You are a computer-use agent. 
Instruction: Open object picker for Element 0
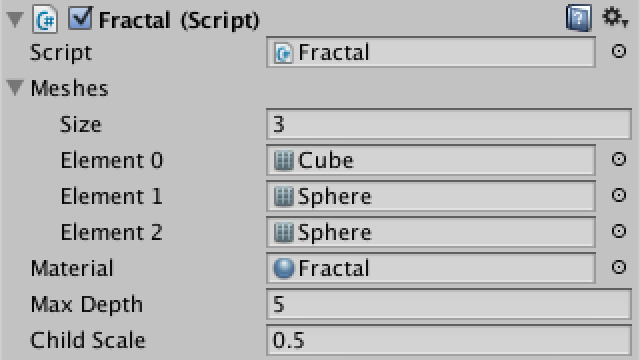(619, 159)
